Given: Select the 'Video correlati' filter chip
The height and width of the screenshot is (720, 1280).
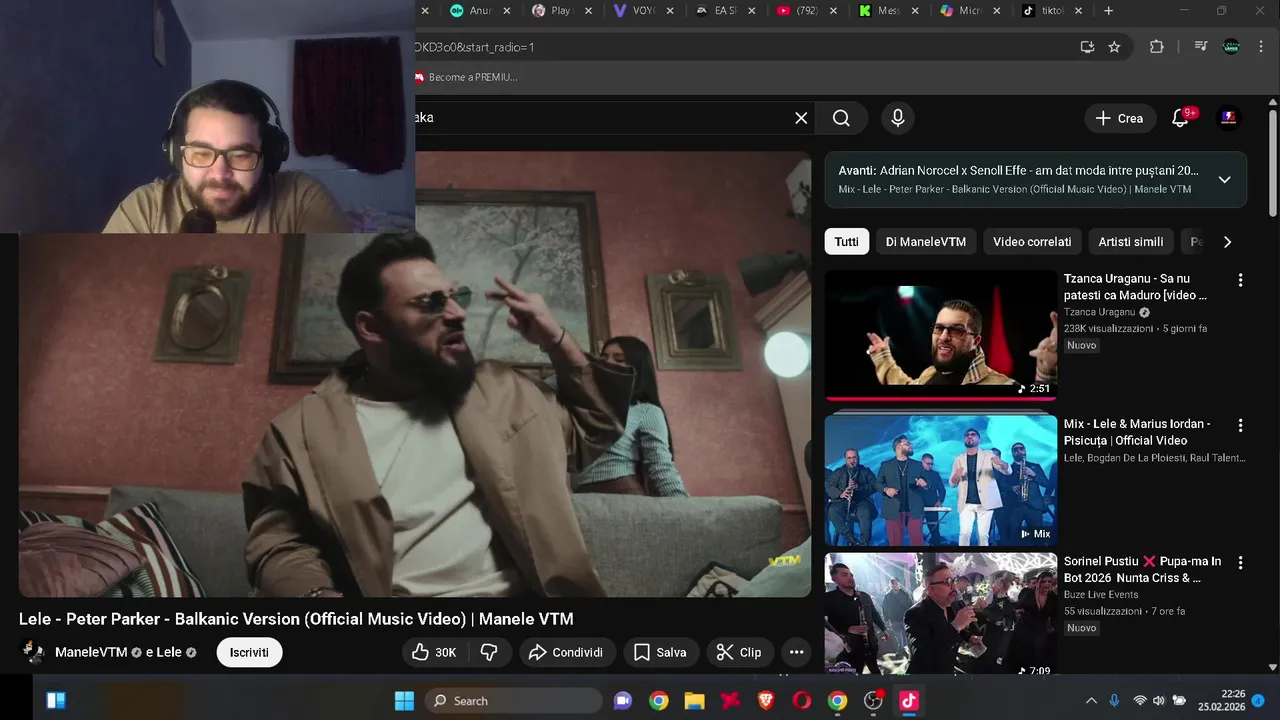Looking at the screenshot, I should coord(1032,242).
